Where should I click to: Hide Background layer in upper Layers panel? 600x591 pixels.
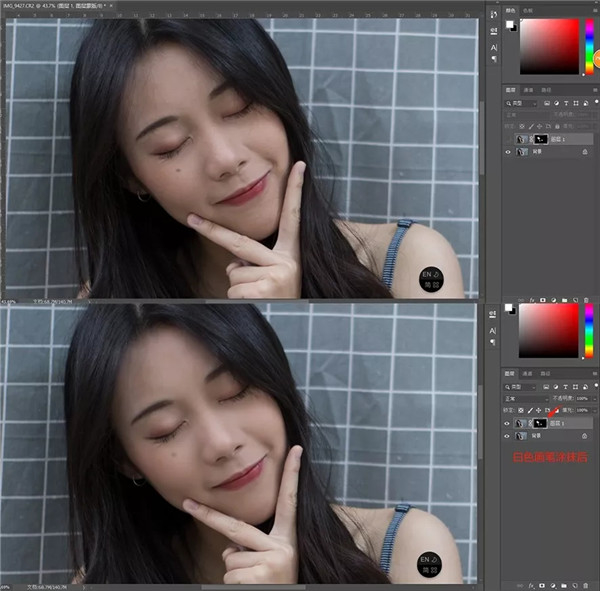coord(508,152)
